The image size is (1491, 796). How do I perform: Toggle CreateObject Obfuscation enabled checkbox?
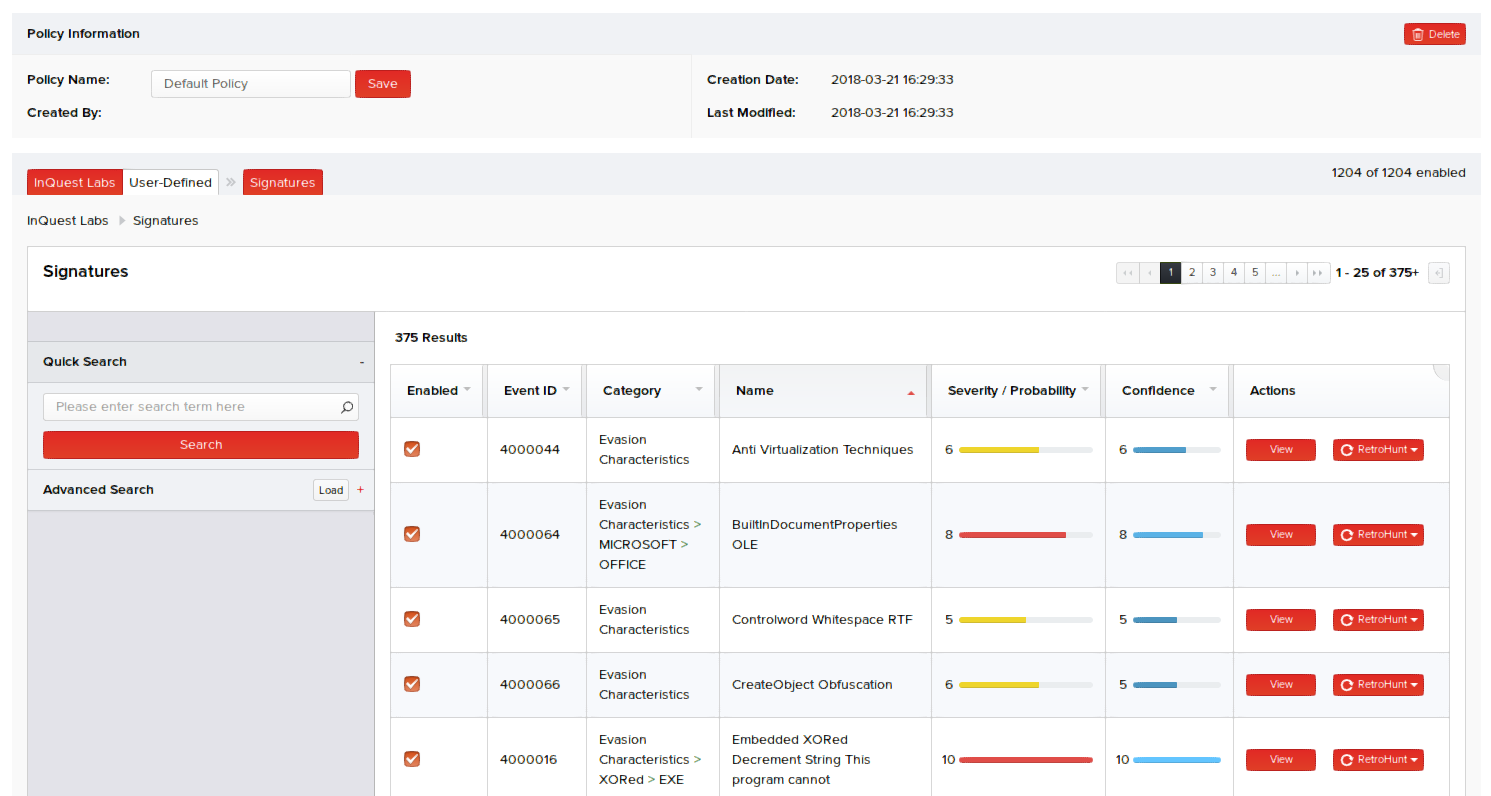(x=412, y=684)
